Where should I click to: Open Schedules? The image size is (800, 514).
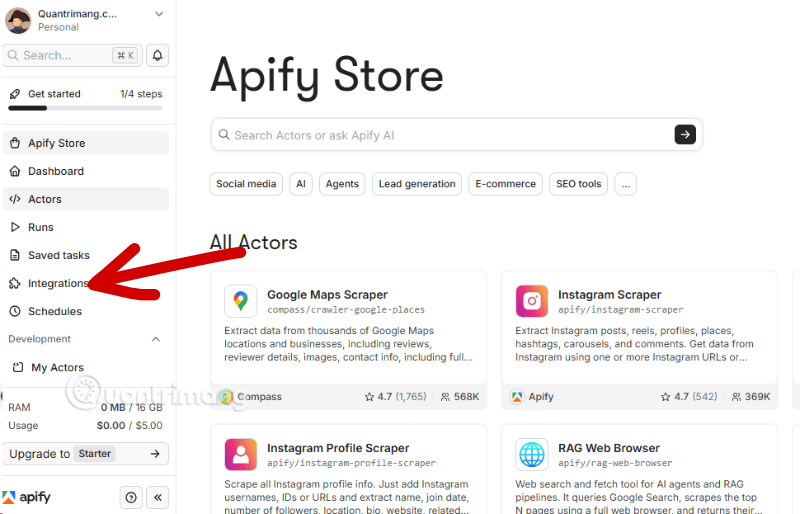[x=86, y=311]
